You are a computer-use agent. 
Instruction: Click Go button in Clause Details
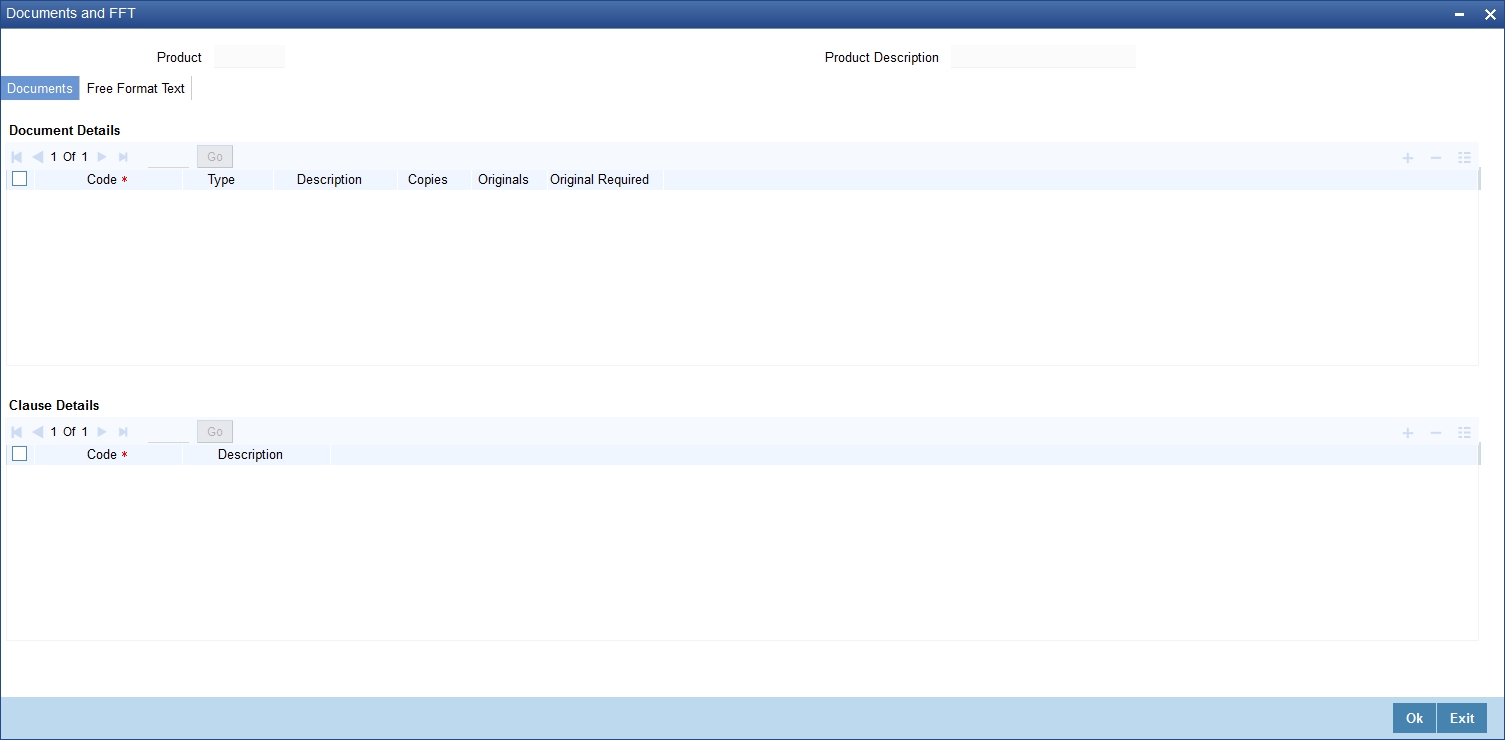[215, 432]
